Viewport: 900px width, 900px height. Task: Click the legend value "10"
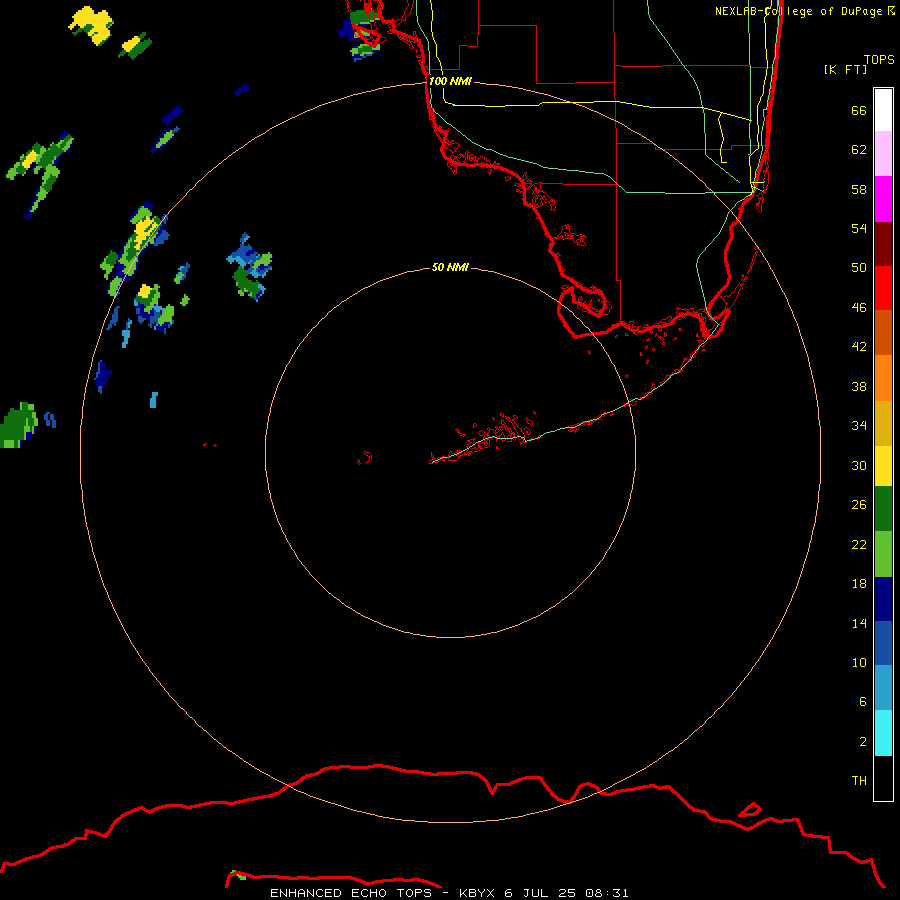[859, 662]
